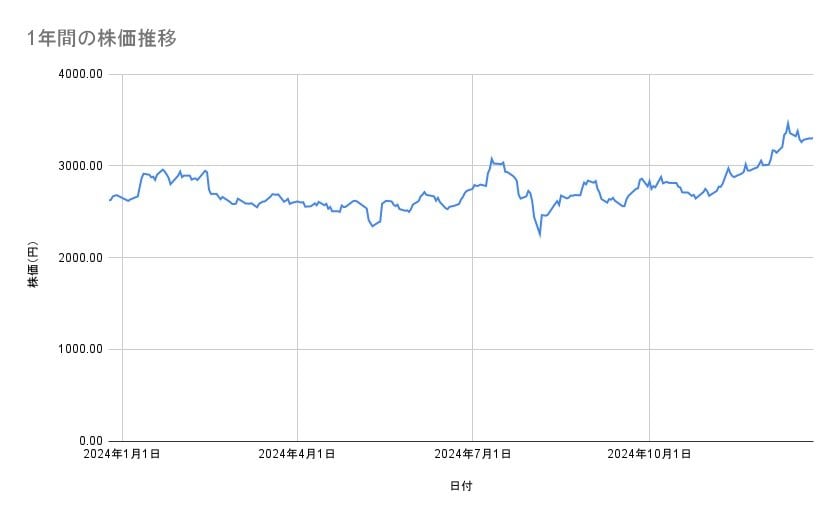Select the 2024年10月1日 date label
The width and height of the screenshot is (839, 519).
click(x=650, y=455)
